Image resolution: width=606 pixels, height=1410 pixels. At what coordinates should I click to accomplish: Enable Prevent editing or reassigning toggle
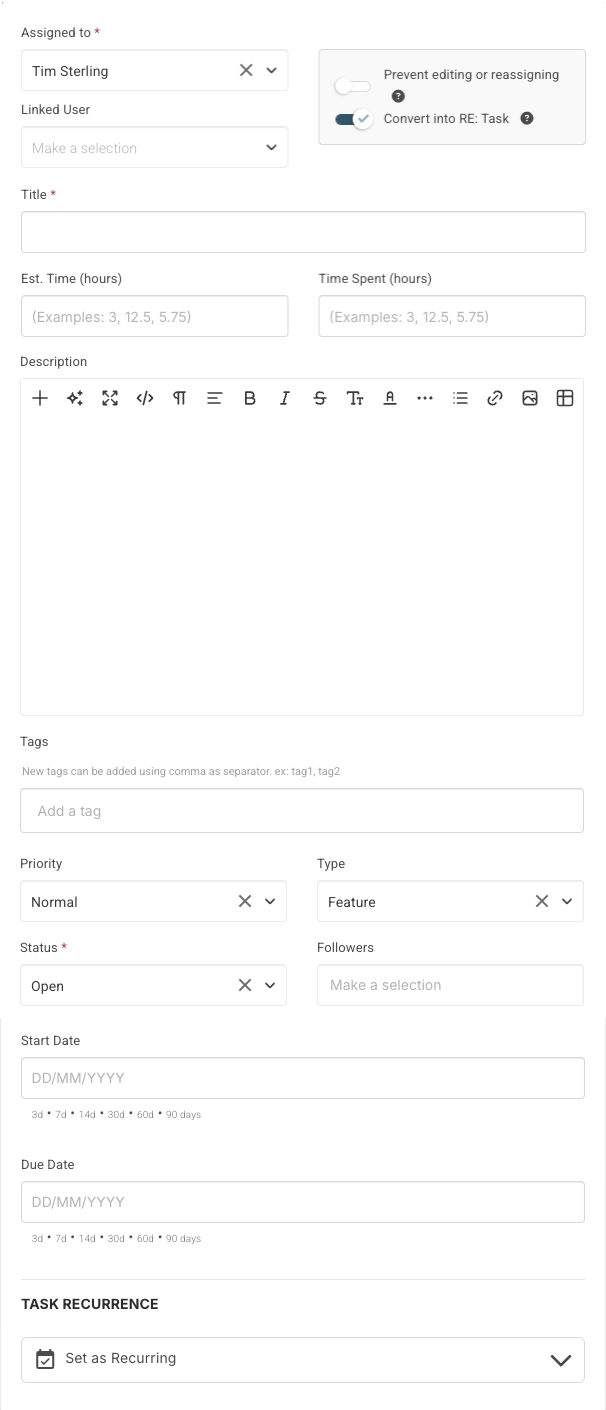point(353,87)
